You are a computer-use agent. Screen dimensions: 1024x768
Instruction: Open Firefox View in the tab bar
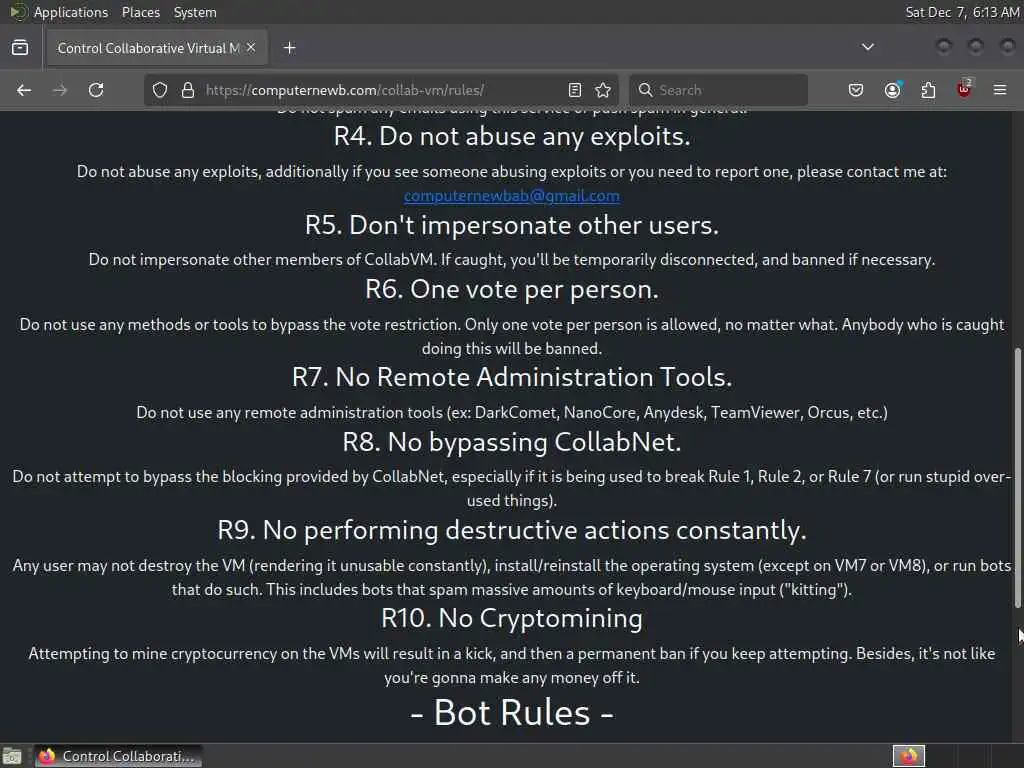coord(20,48)
